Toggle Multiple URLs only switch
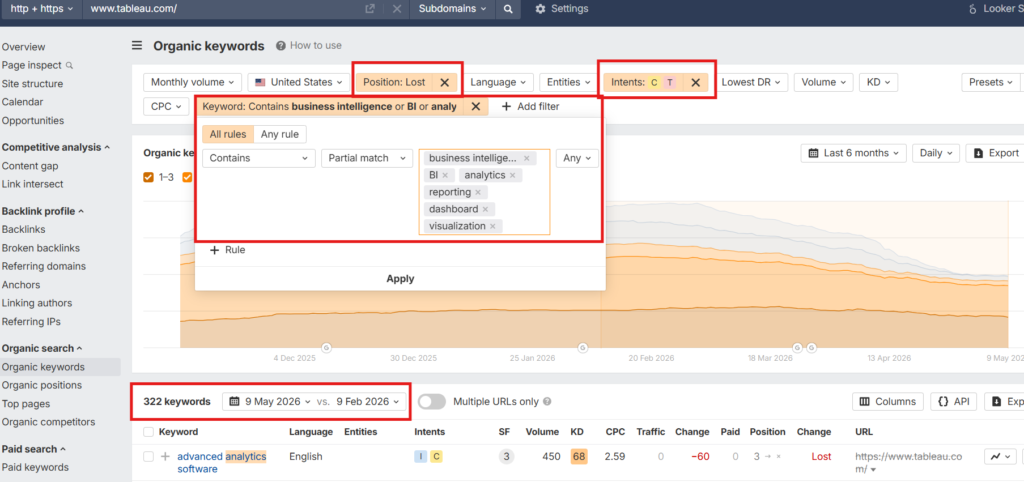Screen dimensions: 1024x482 click(432, 402)
